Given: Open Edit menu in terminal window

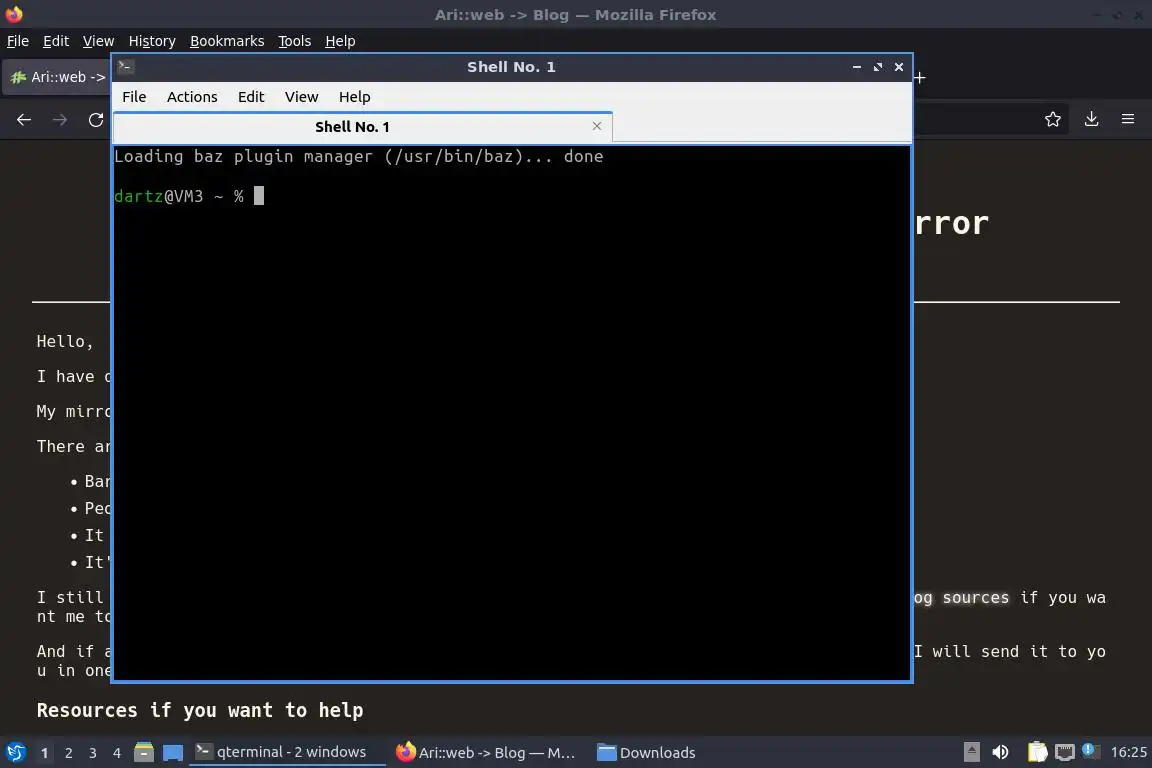Looking at the screenshot, I should coord(251,97).
